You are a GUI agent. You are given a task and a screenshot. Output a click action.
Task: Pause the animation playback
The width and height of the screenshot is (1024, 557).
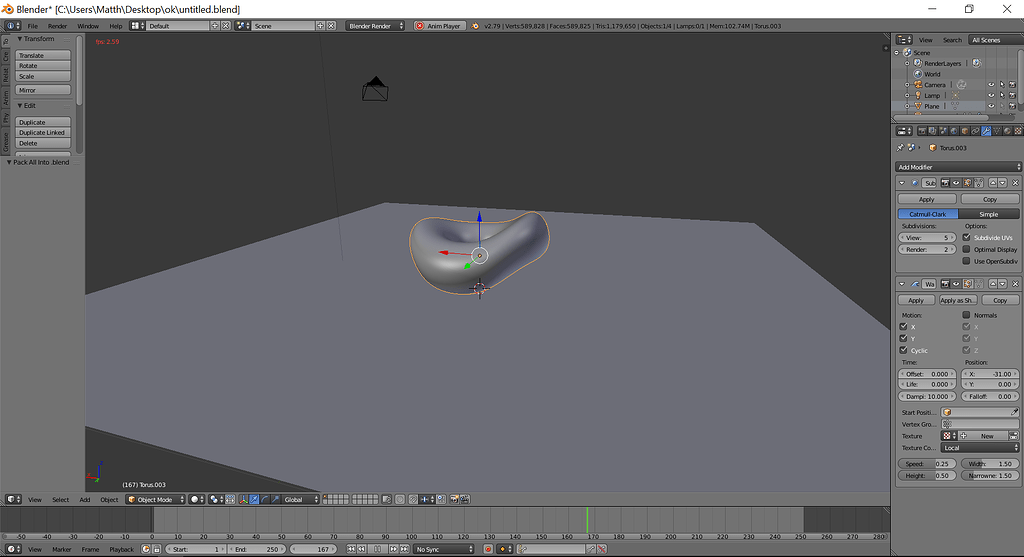click(378, 549)
